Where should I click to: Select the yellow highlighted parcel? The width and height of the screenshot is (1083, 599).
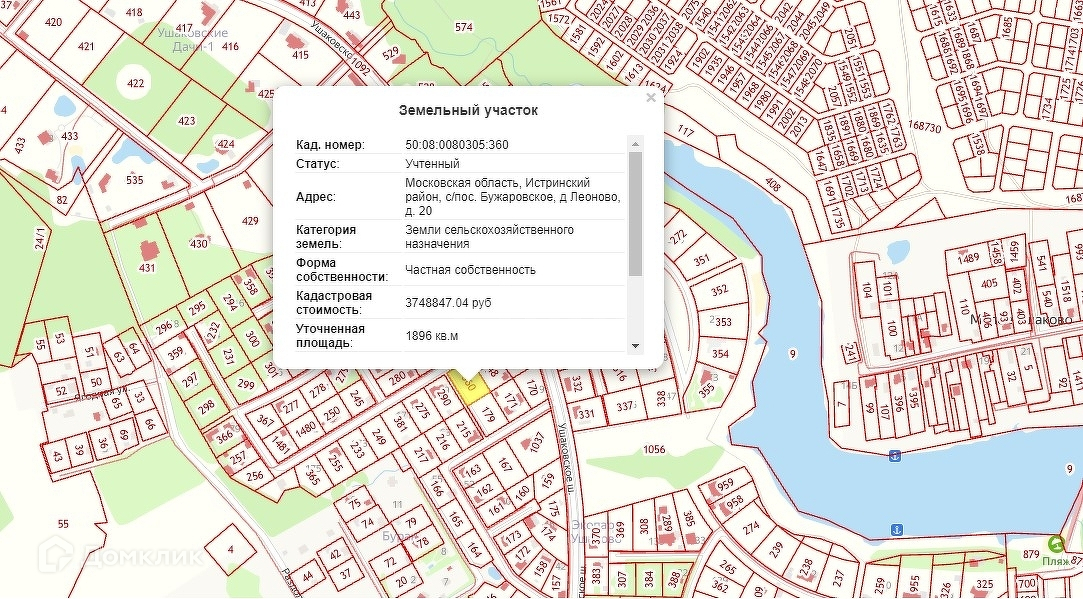click(465, 381)
